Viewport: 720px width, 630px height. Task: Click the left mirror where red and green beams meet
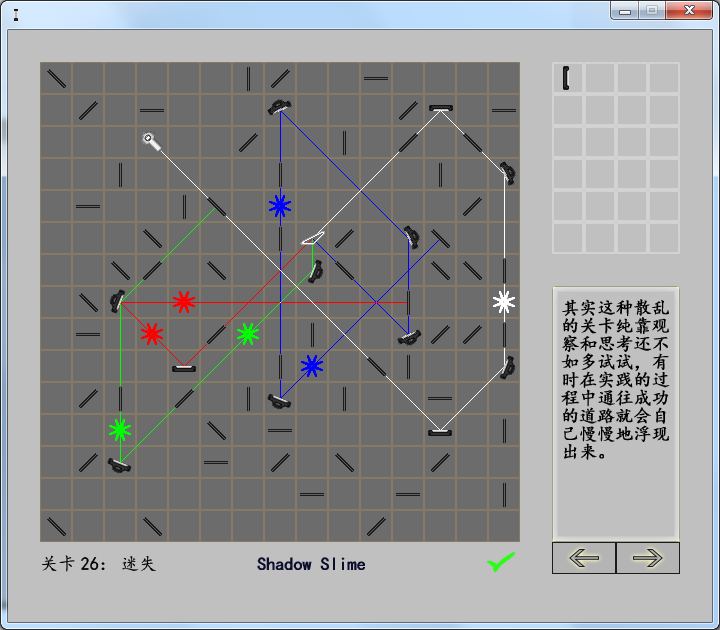click(x=118, y=301)
